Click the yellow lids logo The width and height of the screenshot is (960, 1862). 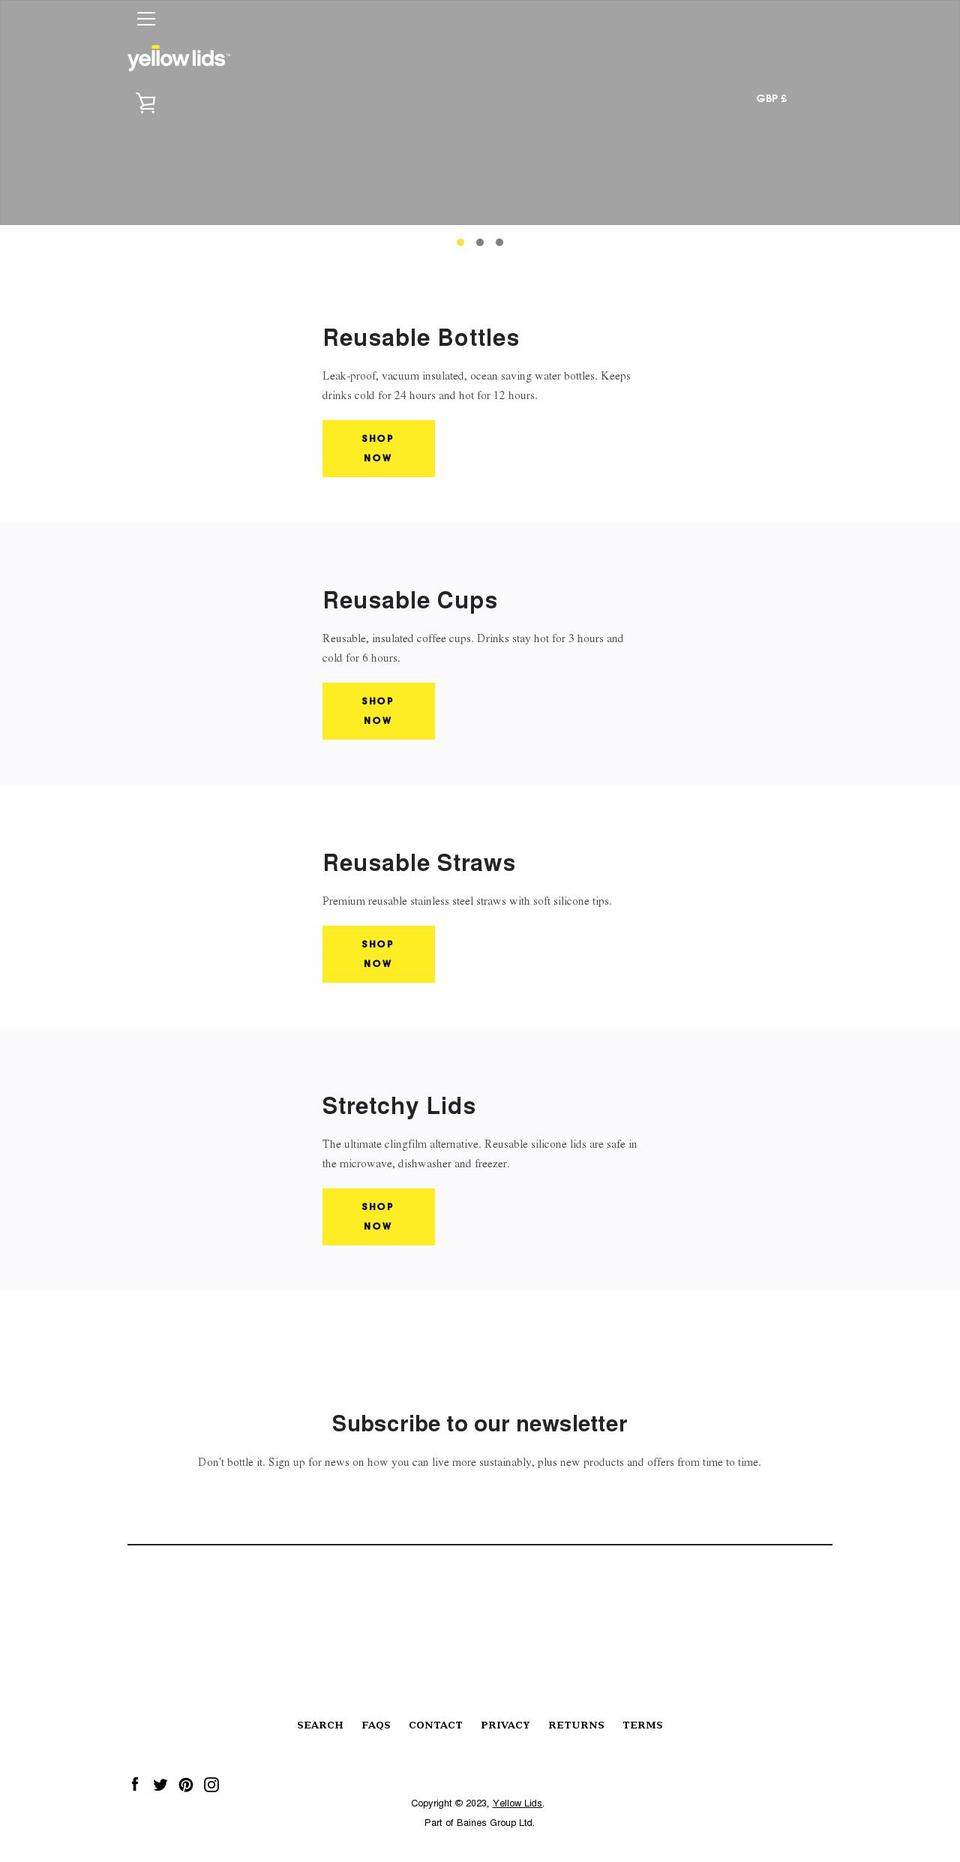click(178, 58)
